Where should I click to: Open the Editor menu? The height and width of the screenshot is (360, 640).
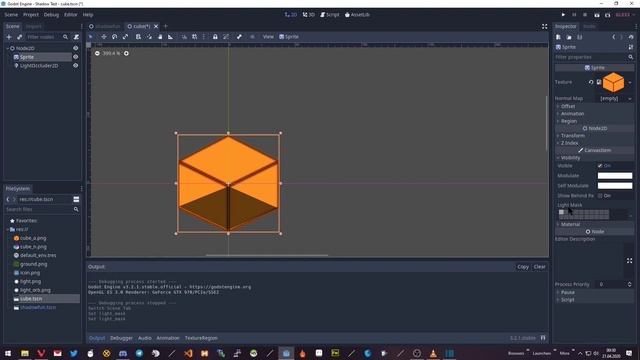pyautogui.click(x=71, y=15)
